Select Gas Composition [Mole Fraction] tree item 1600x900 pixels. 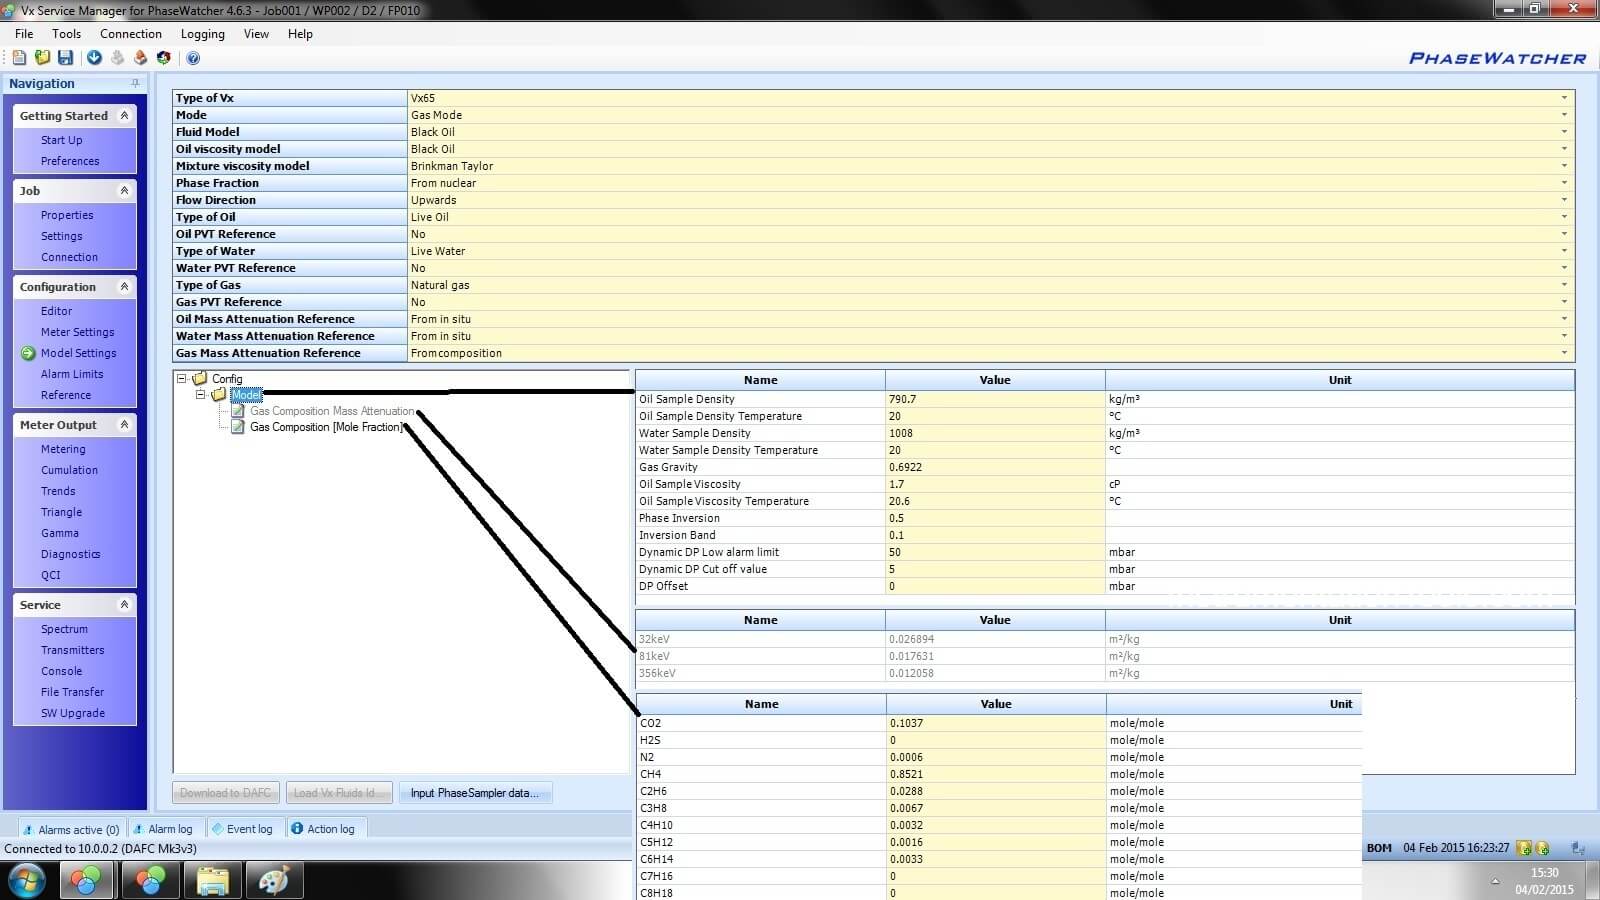pos(326,427)
